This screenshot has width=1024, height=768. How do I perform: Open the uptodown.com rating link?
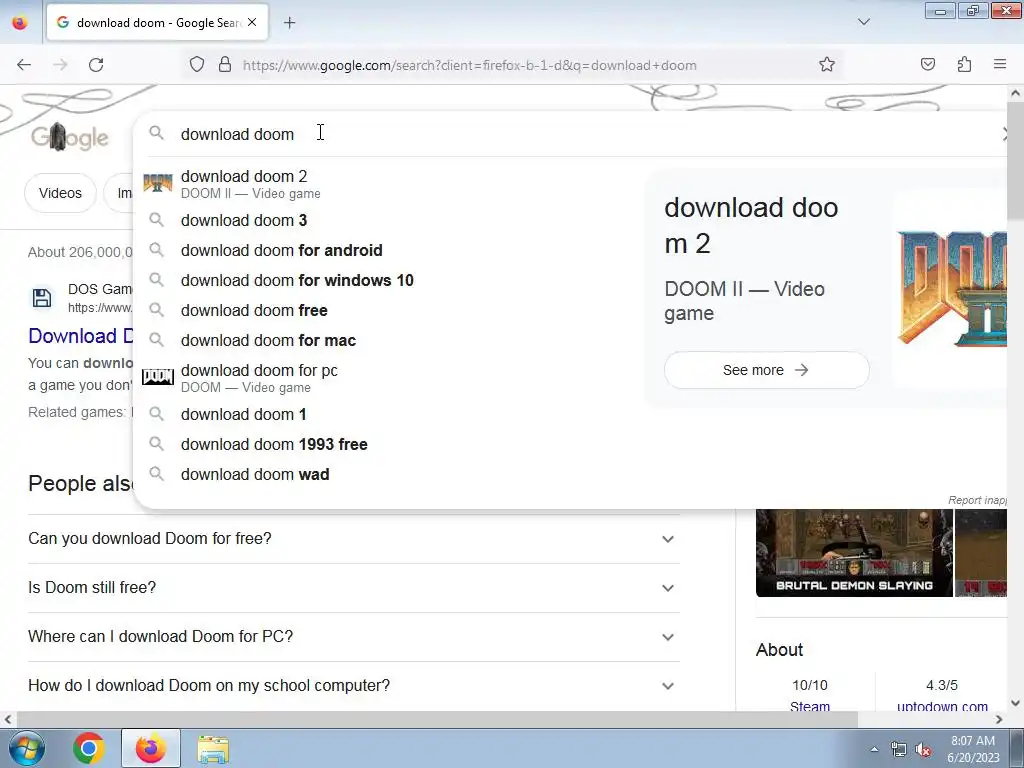pyautogui.click(x=942, y=705)
